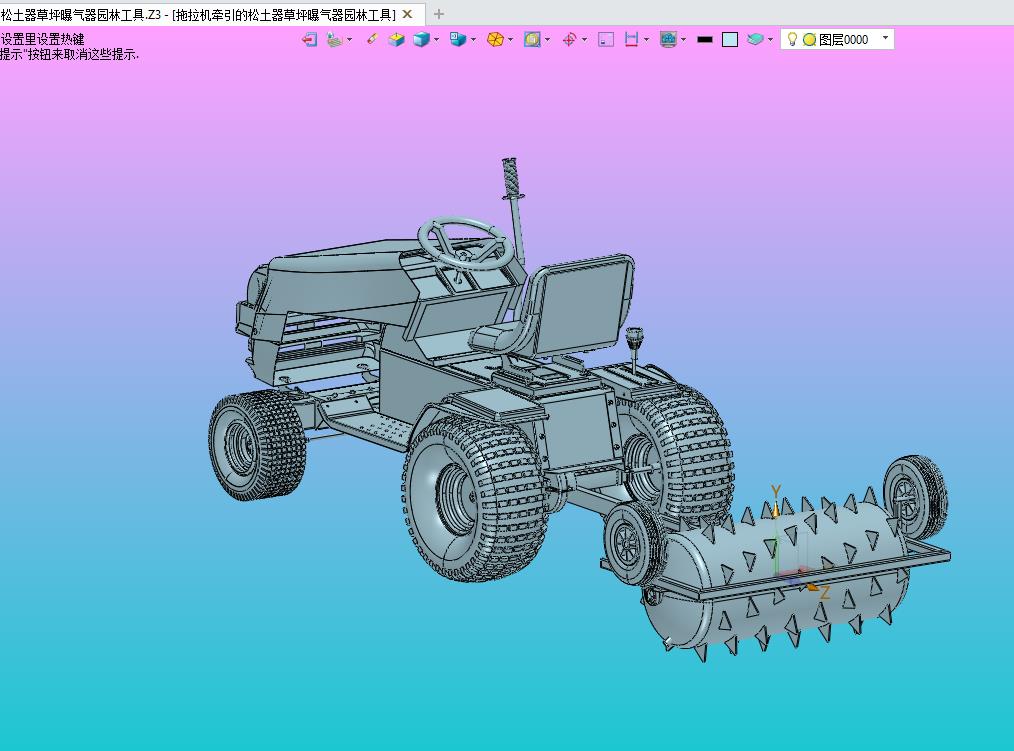This screenshot has width=1014, height=751.
Task: Click the yellow circle beside 图层0000
Action: point(809,39)
